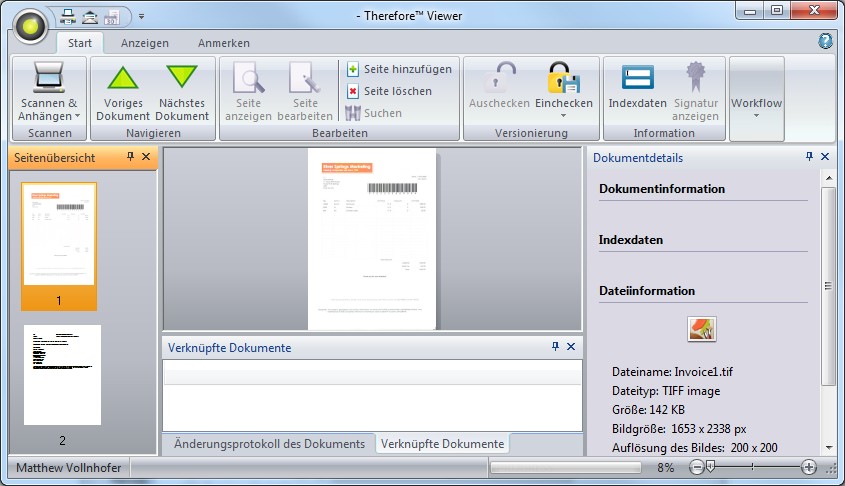Toggle pin on Dokumentdetails panel
Screen dimensions: 845x486
tap(809, 157)
